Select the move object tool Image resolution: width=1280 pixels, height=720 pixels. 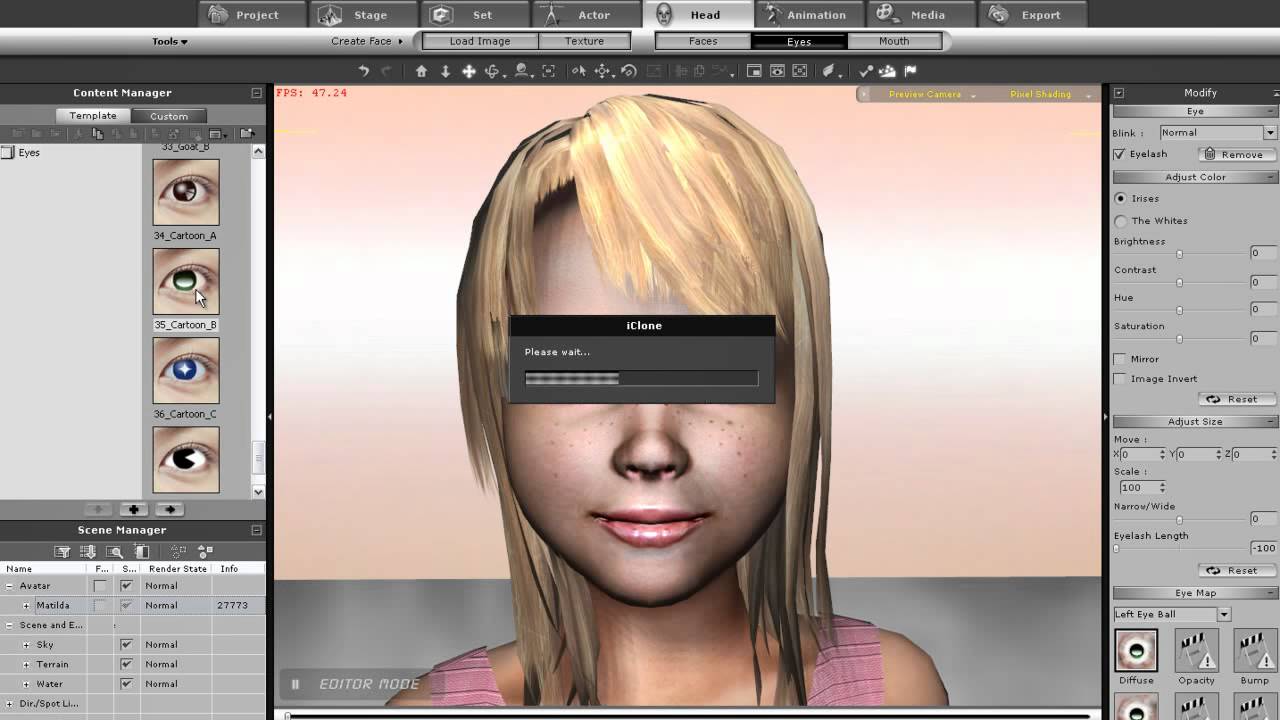[603, 71]
